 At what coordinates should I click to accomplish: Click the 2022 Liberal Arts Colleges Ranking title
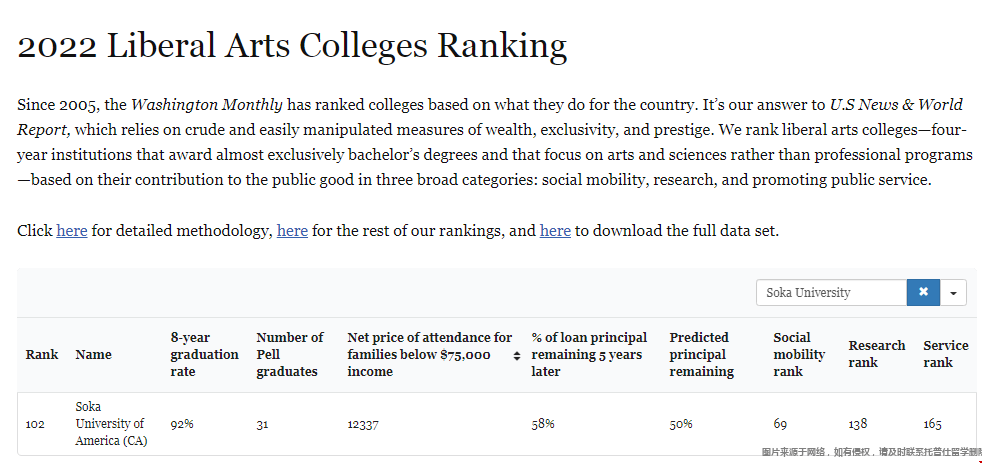click(x=292, y=46)
